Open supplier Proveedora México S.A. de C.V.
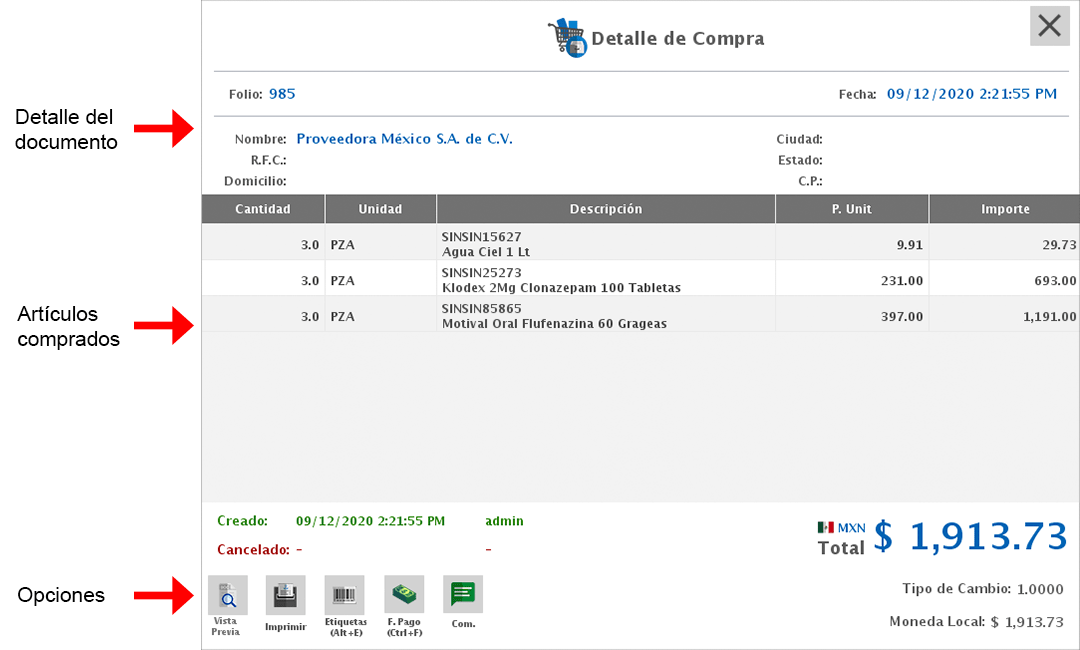 pyautogui.click(x=404, y=139)
